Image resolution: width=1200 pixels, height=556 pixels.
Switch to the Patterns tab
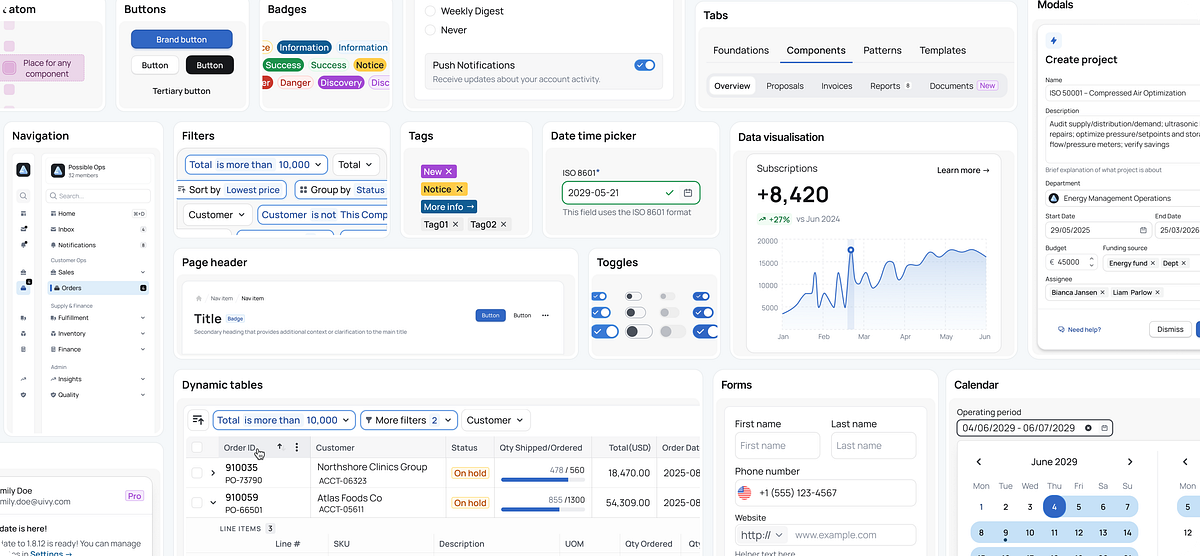882,50
